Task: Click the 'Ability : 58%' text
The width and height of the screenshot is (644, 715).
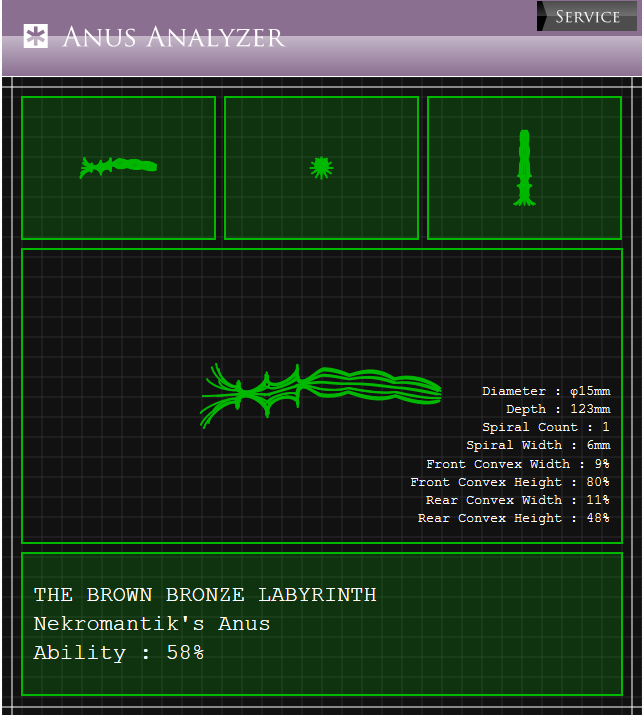Action: [x=119, y=653]
